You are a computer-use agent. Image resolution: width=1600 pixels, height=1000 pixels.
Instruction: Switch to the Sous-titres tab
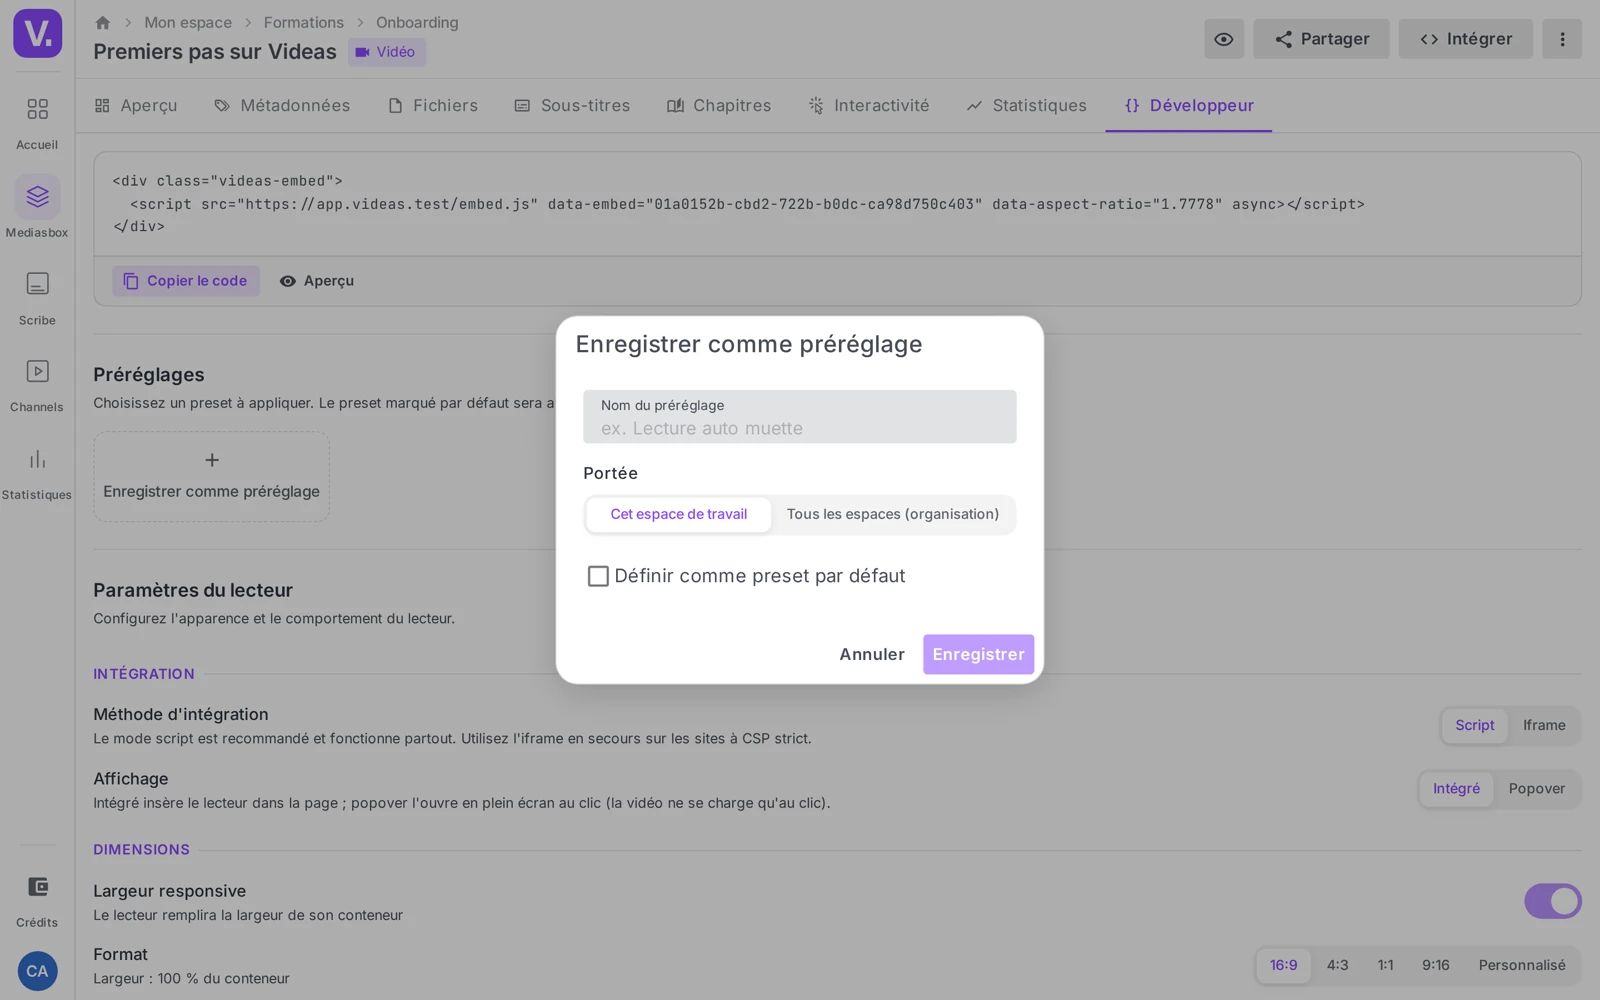tap(572, 106)
